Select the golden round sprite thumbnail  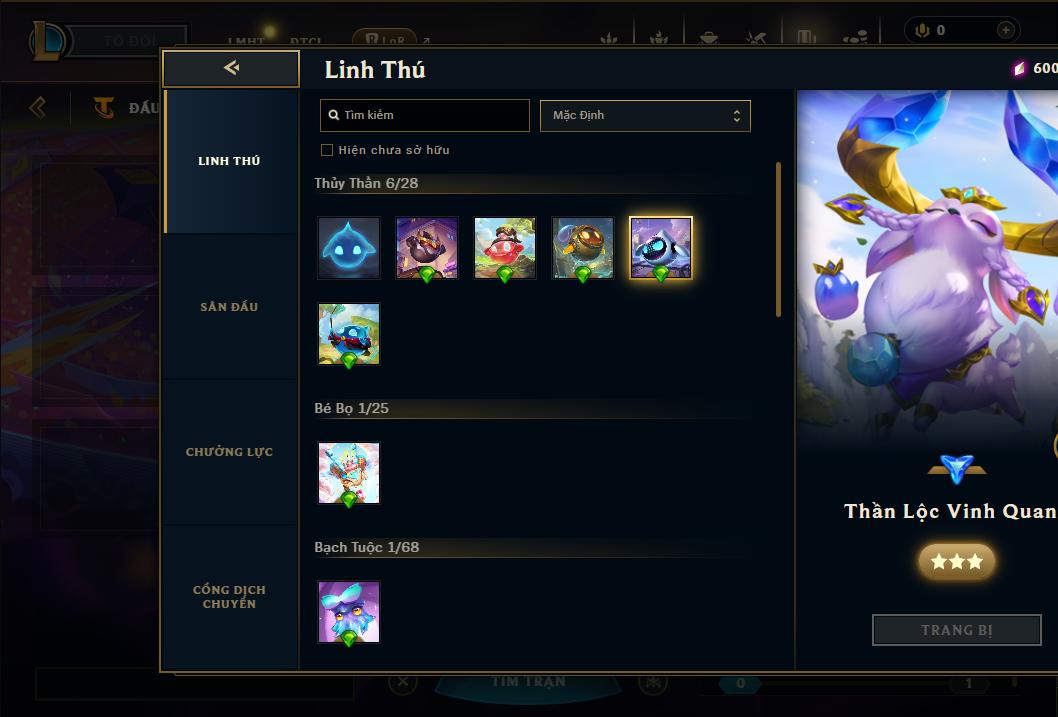tap(583, 248)
